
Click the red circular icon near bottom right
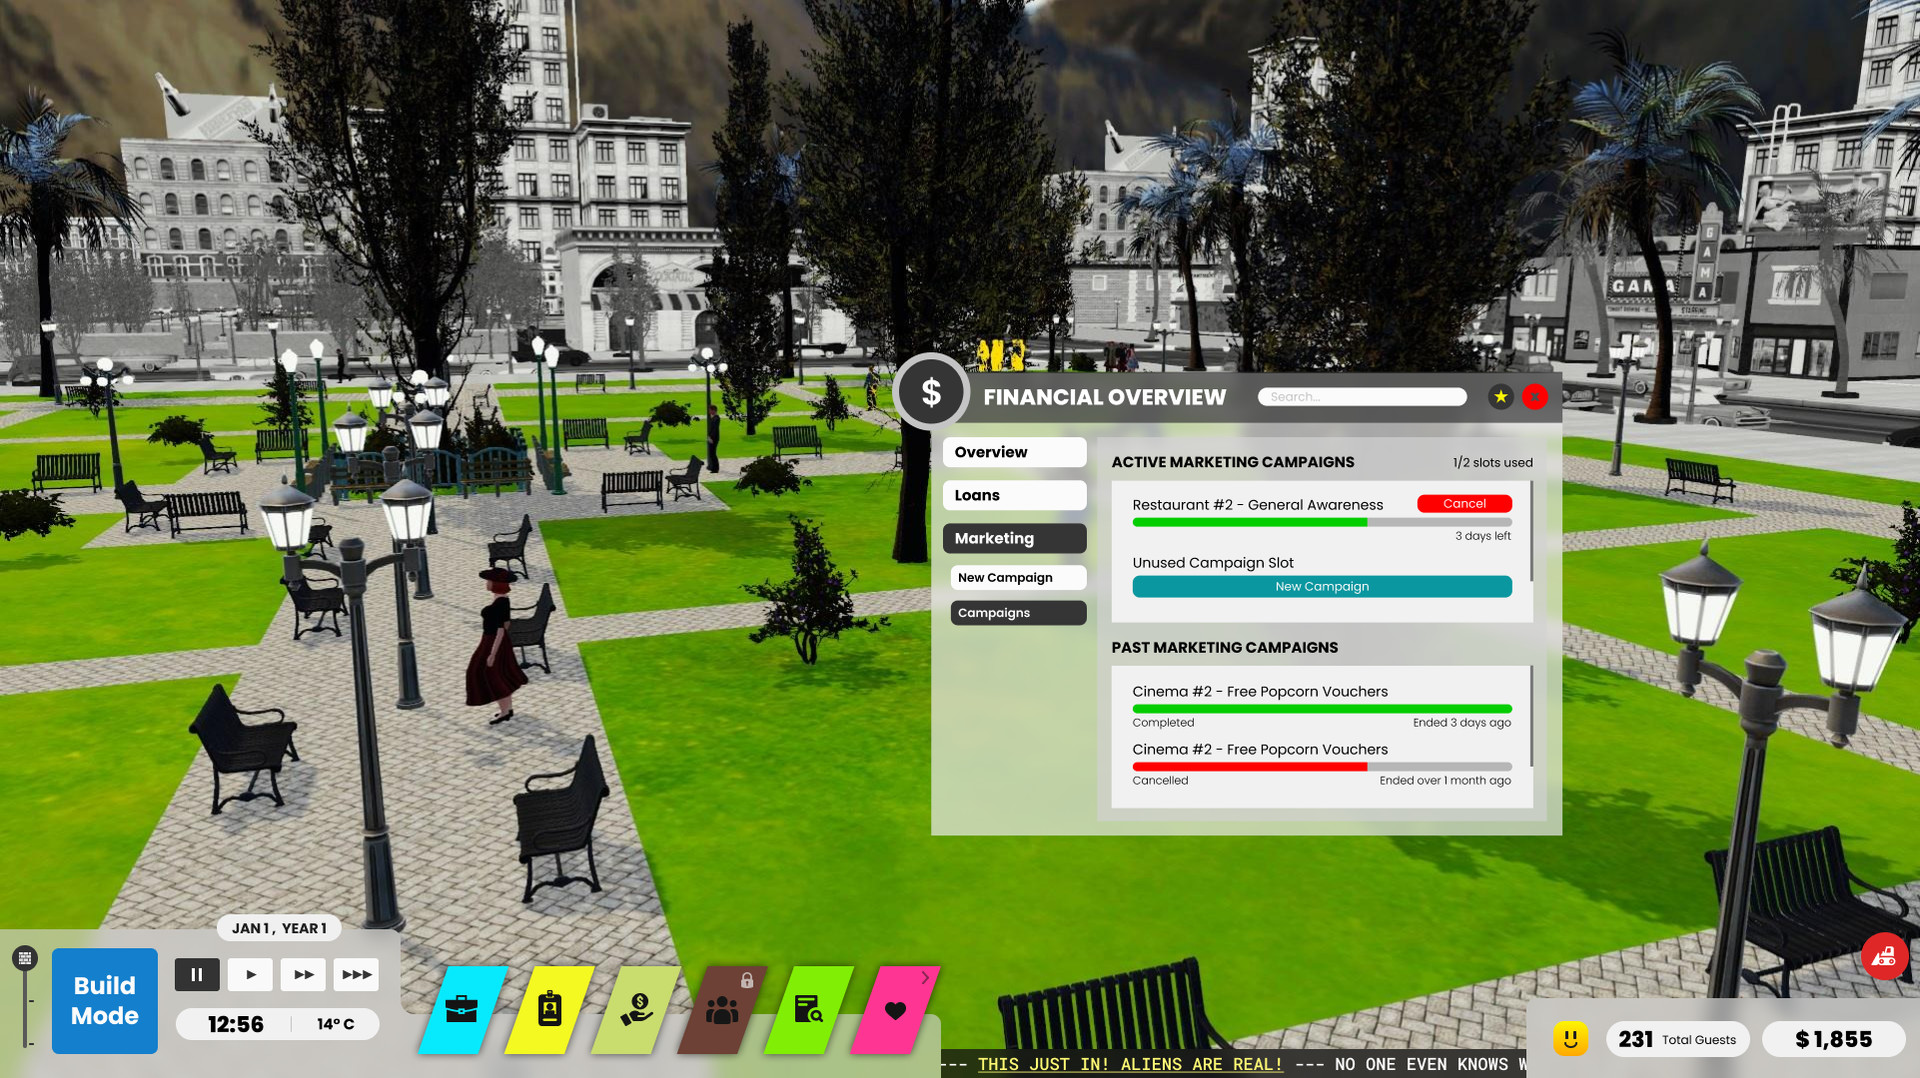click(x=1884, y=955)
